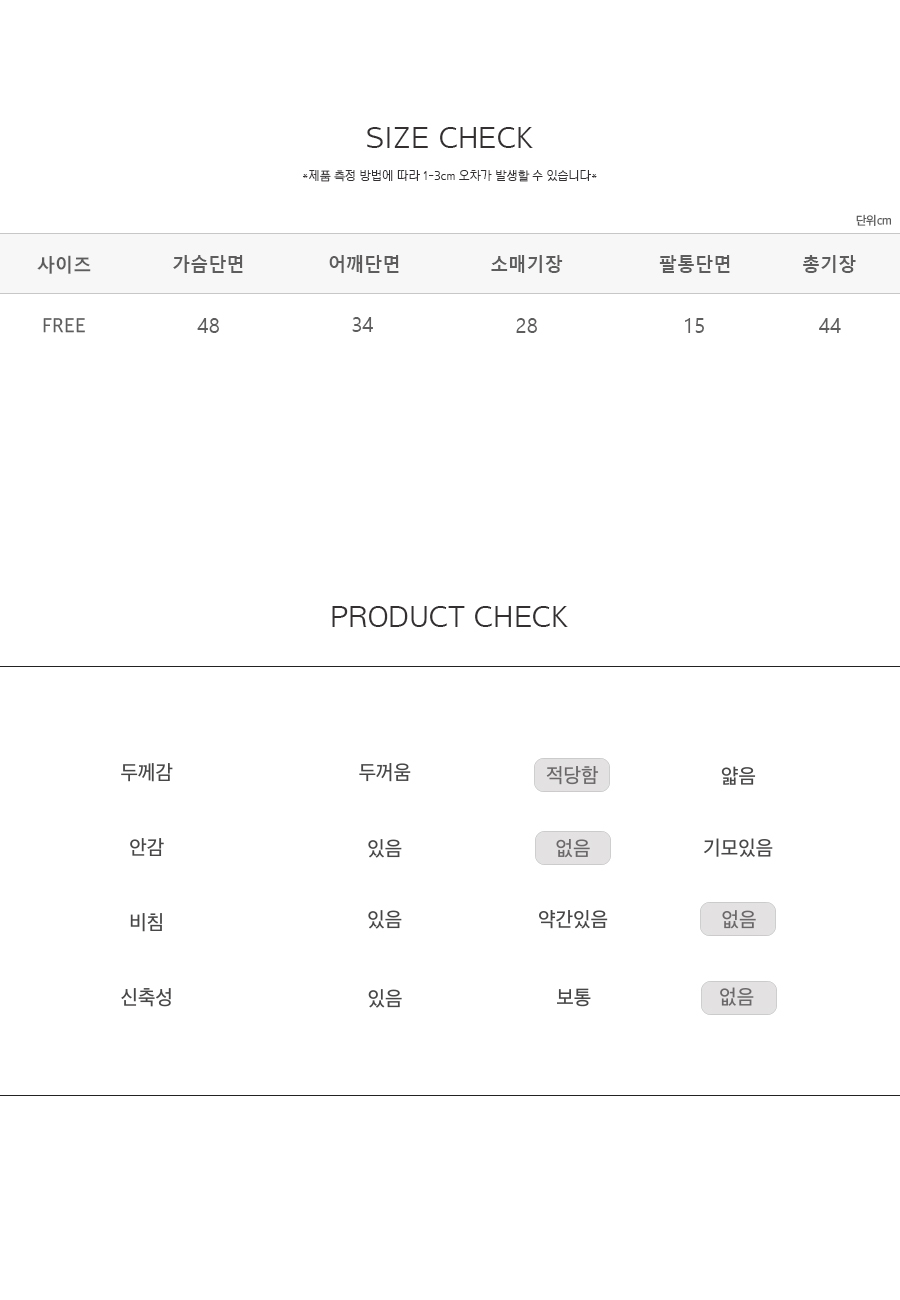This screenshot has height=1300, width=900.
Task: Click the 가슴단면 column header
Action: 208,264
